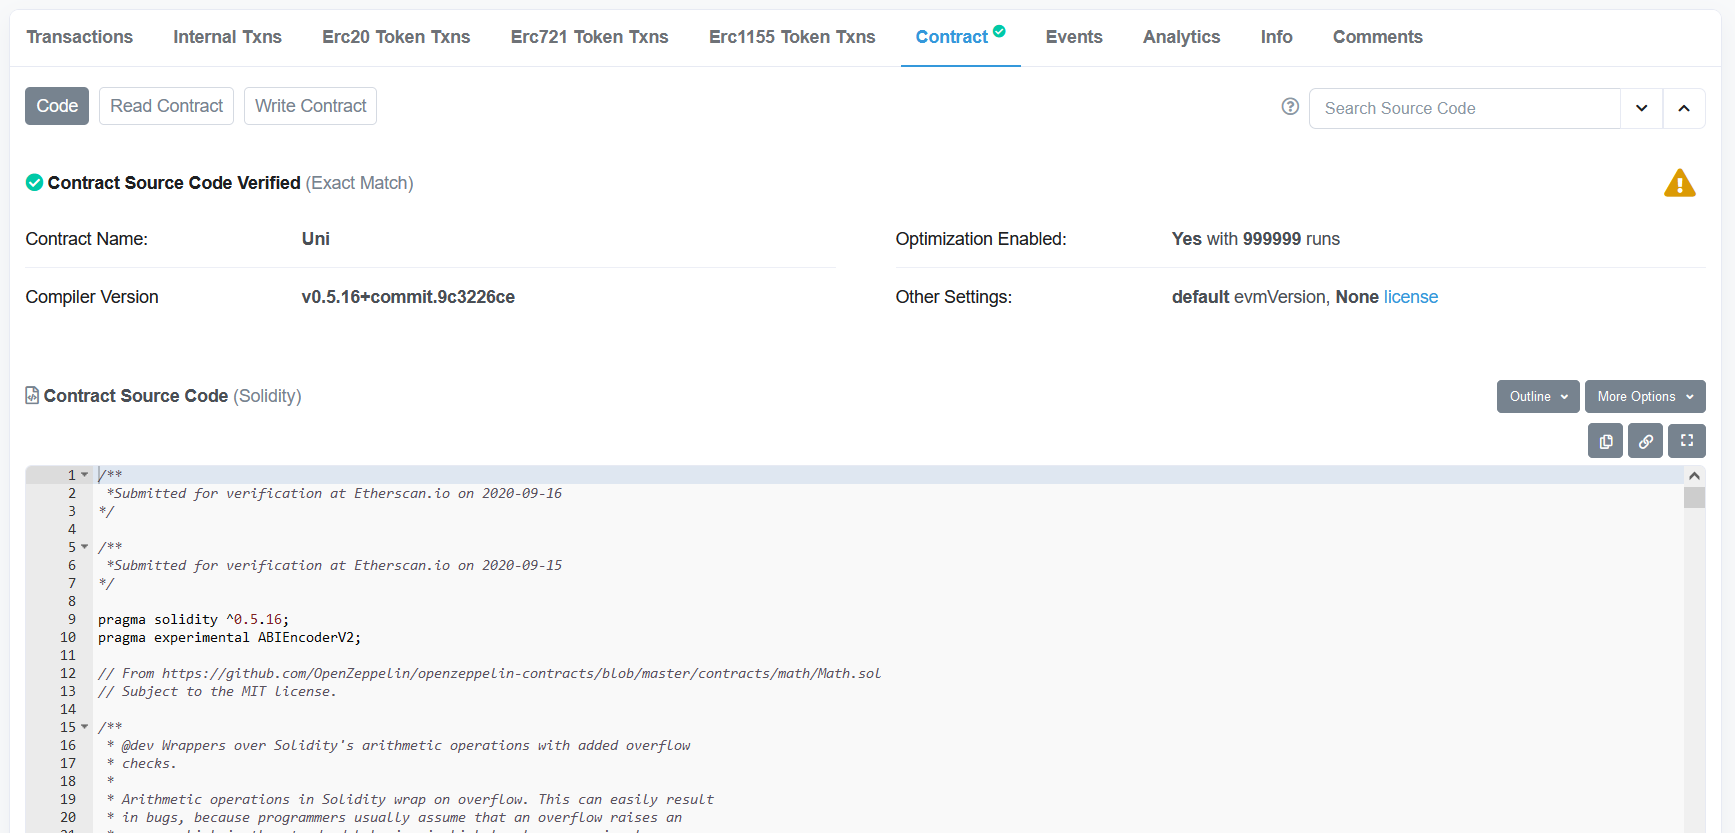The image size is (1735, 833).
Task: Click the search help question mark icon
Action: click(1290, 107)
